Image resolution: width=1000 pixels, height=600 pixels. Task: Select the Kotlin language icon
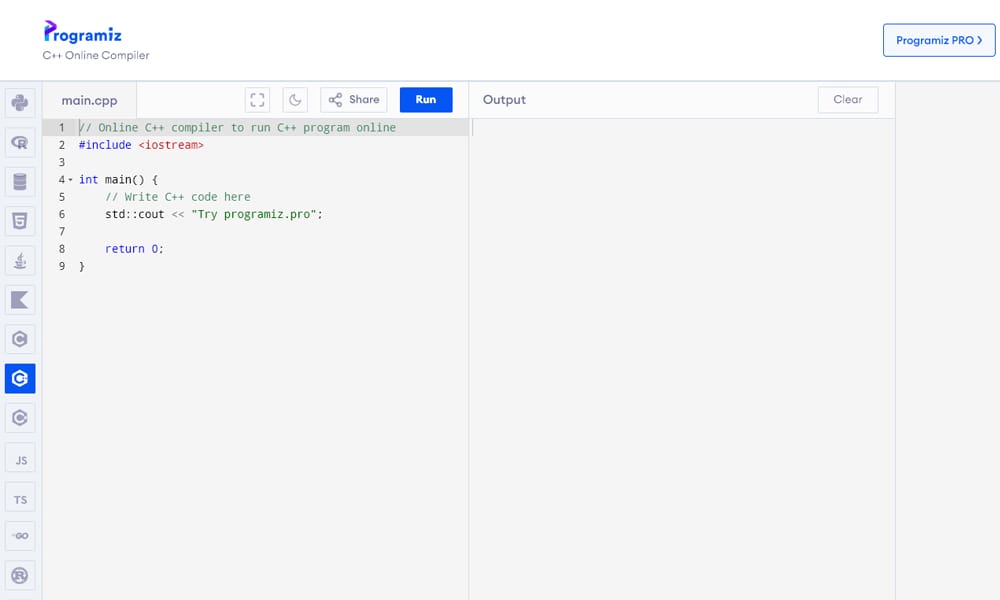coord(20,299)
